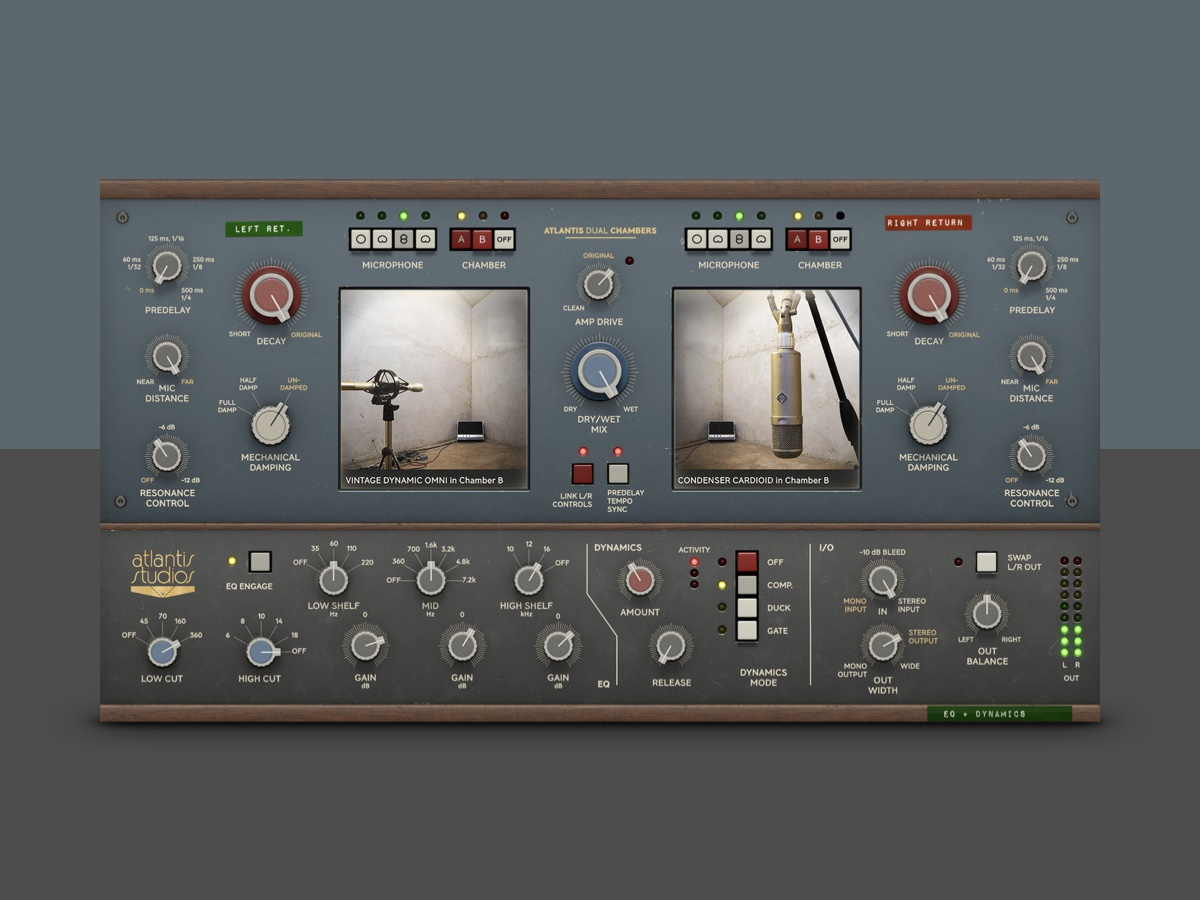Choose left cardioid mic button next to omni
This screenshot has height=900, width=1200.
pos(383,239)
